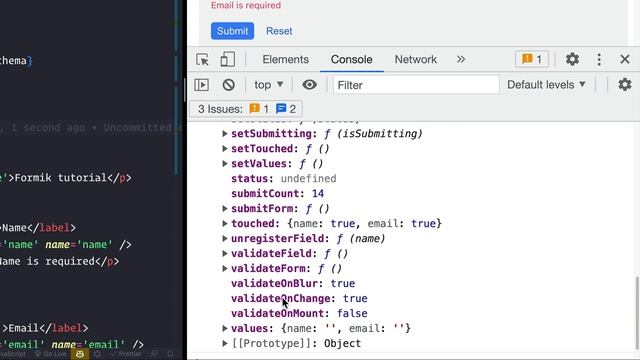Open the top JavaScript context dropdown
640x360 pixels.
(269, 85)
